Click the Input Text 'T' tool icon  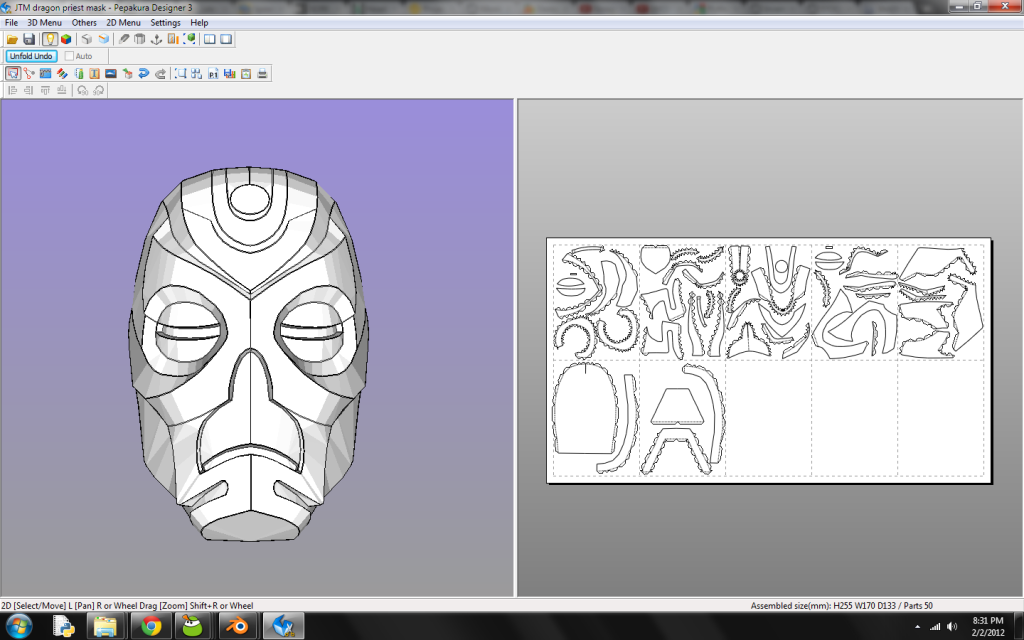(95, 73)
